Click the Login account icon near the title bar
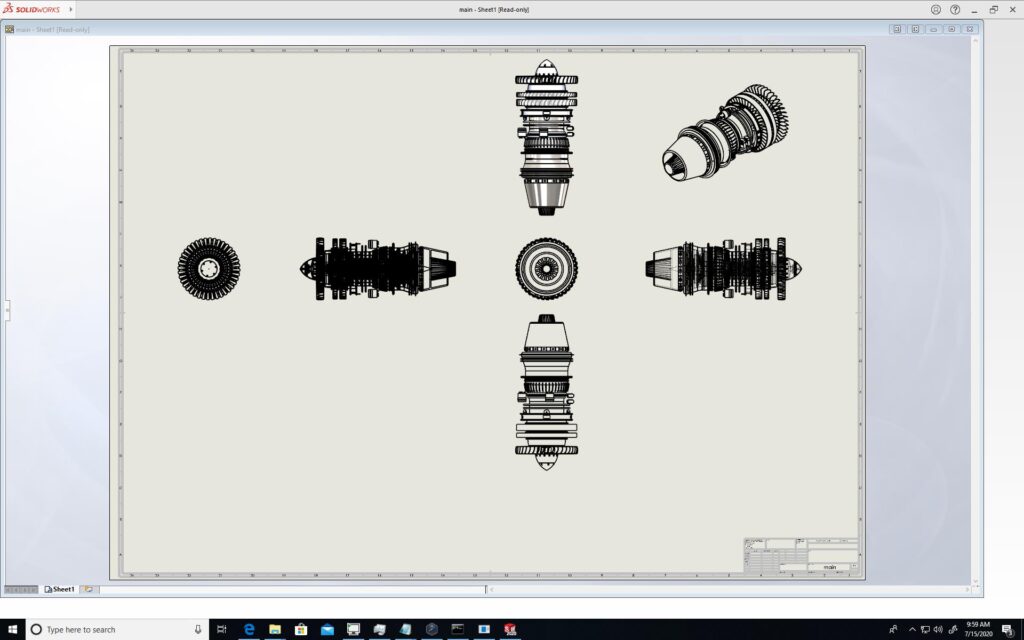Image resolution: width=1024 pixels, height=640 pixels. pyautogui.click(x=936, y=10)
